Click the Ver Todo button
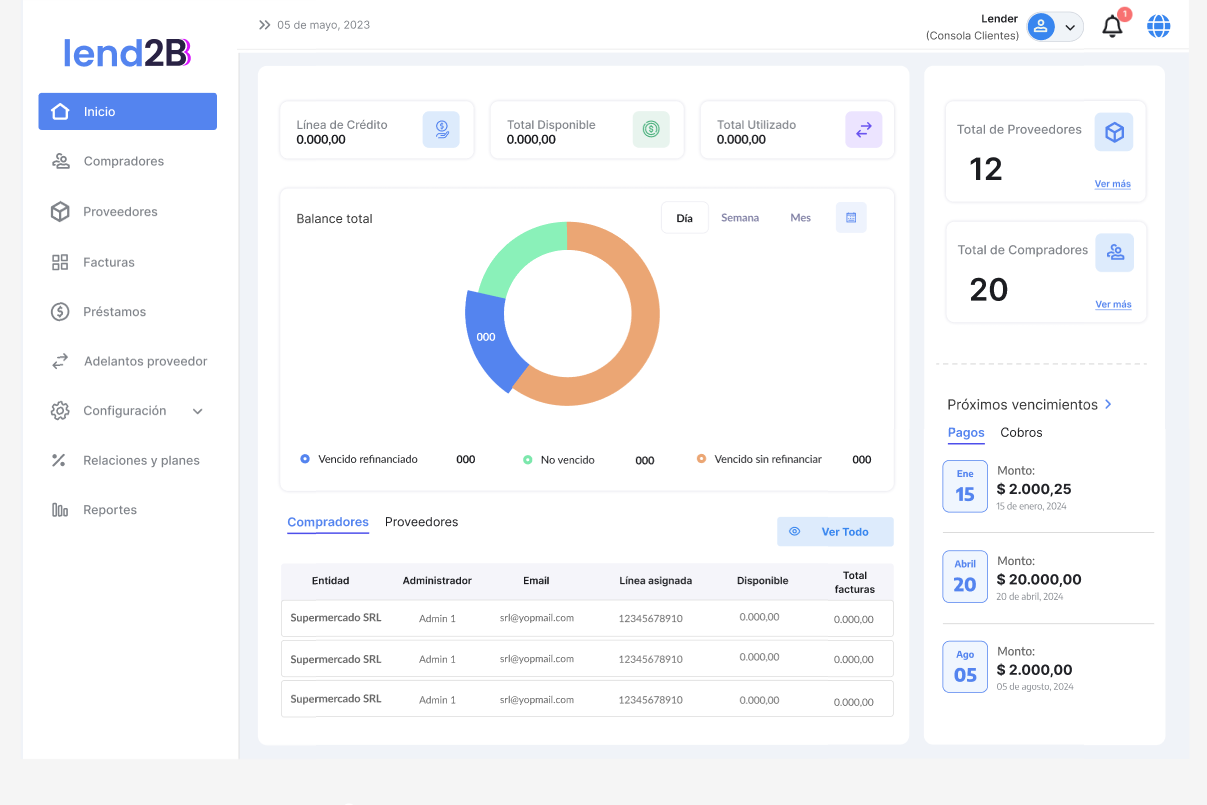This screenshot has height=805, width=1207. [834, 532]
